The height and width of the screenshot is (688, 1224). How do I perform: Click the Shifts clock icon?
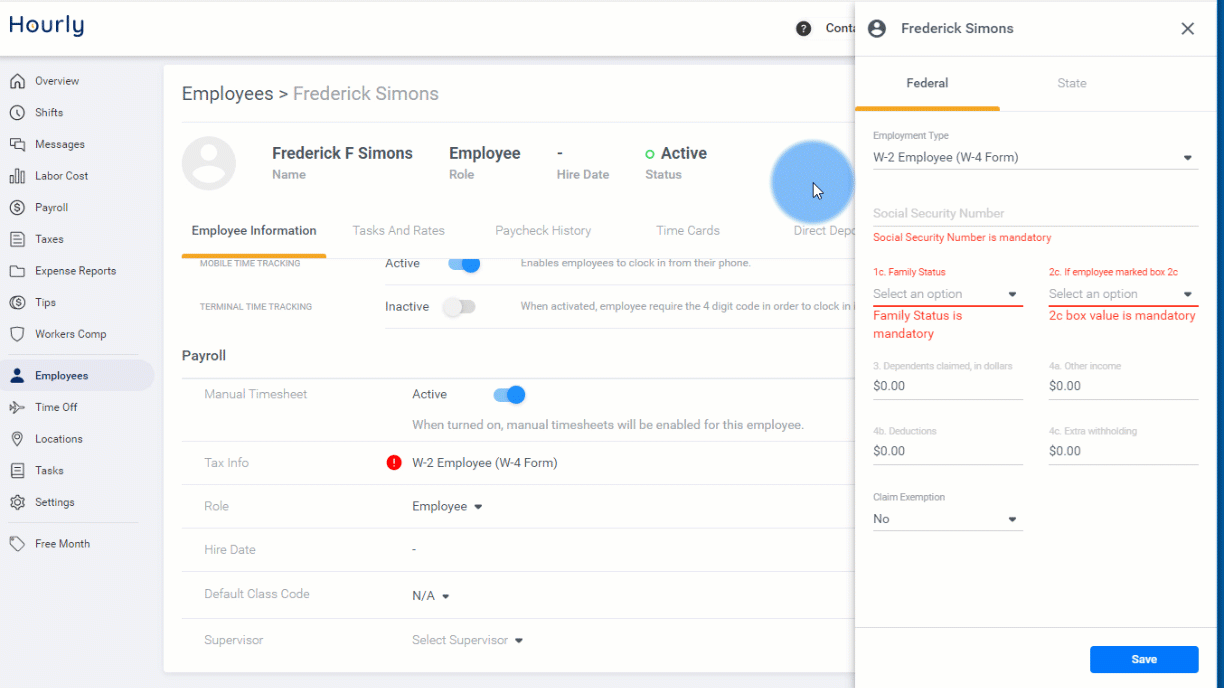tap(17, 113)
